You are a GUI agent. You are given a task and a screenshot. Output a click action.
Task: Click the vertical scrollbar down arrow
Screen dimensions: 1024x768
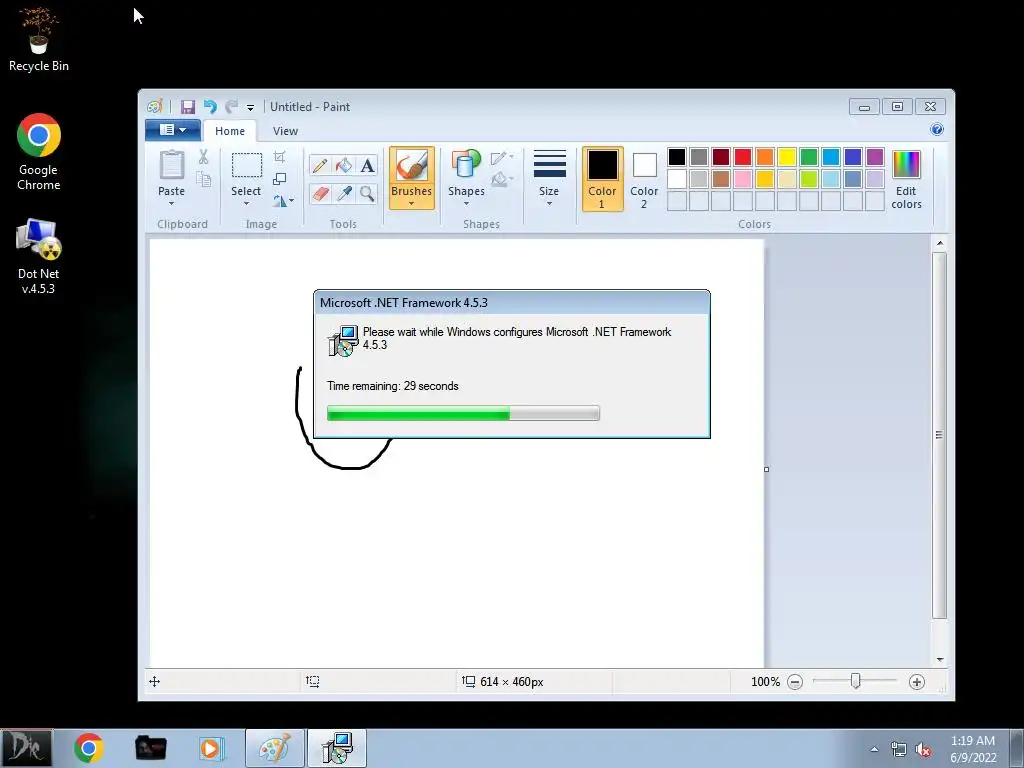(x=940, y=660)
